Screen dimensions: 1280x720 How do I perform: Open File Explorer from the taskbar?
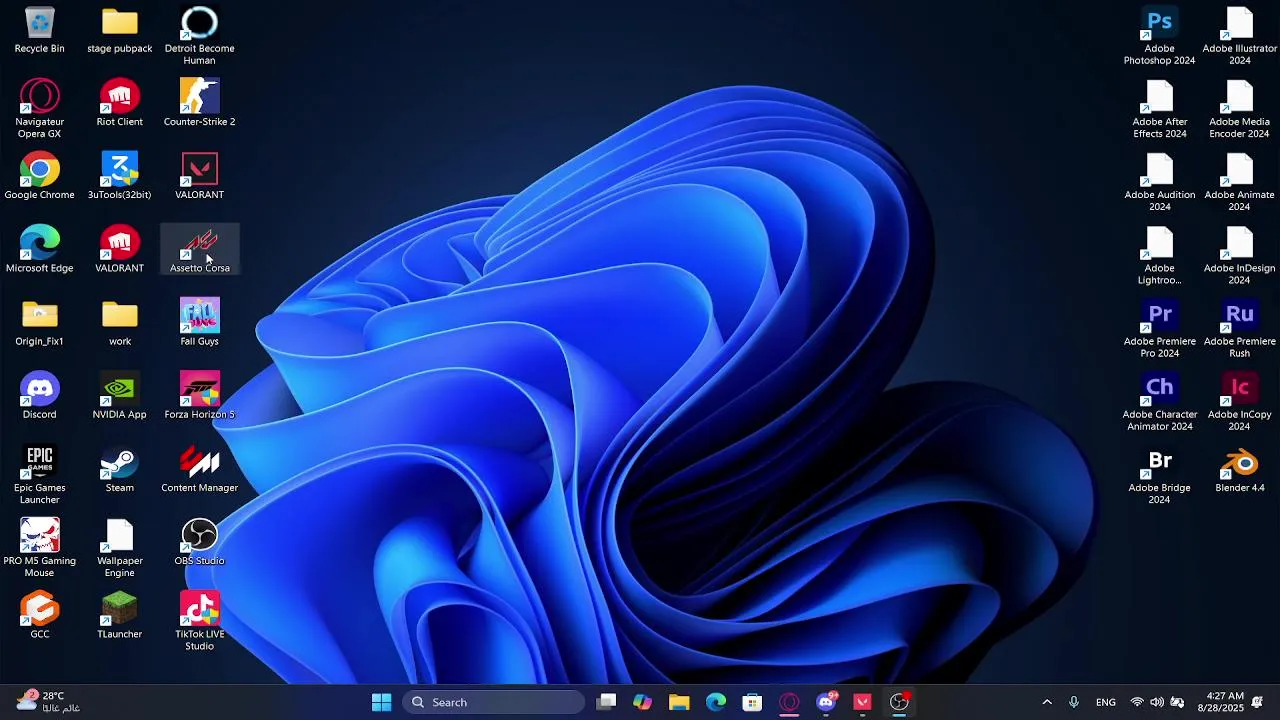coord(679,702)
